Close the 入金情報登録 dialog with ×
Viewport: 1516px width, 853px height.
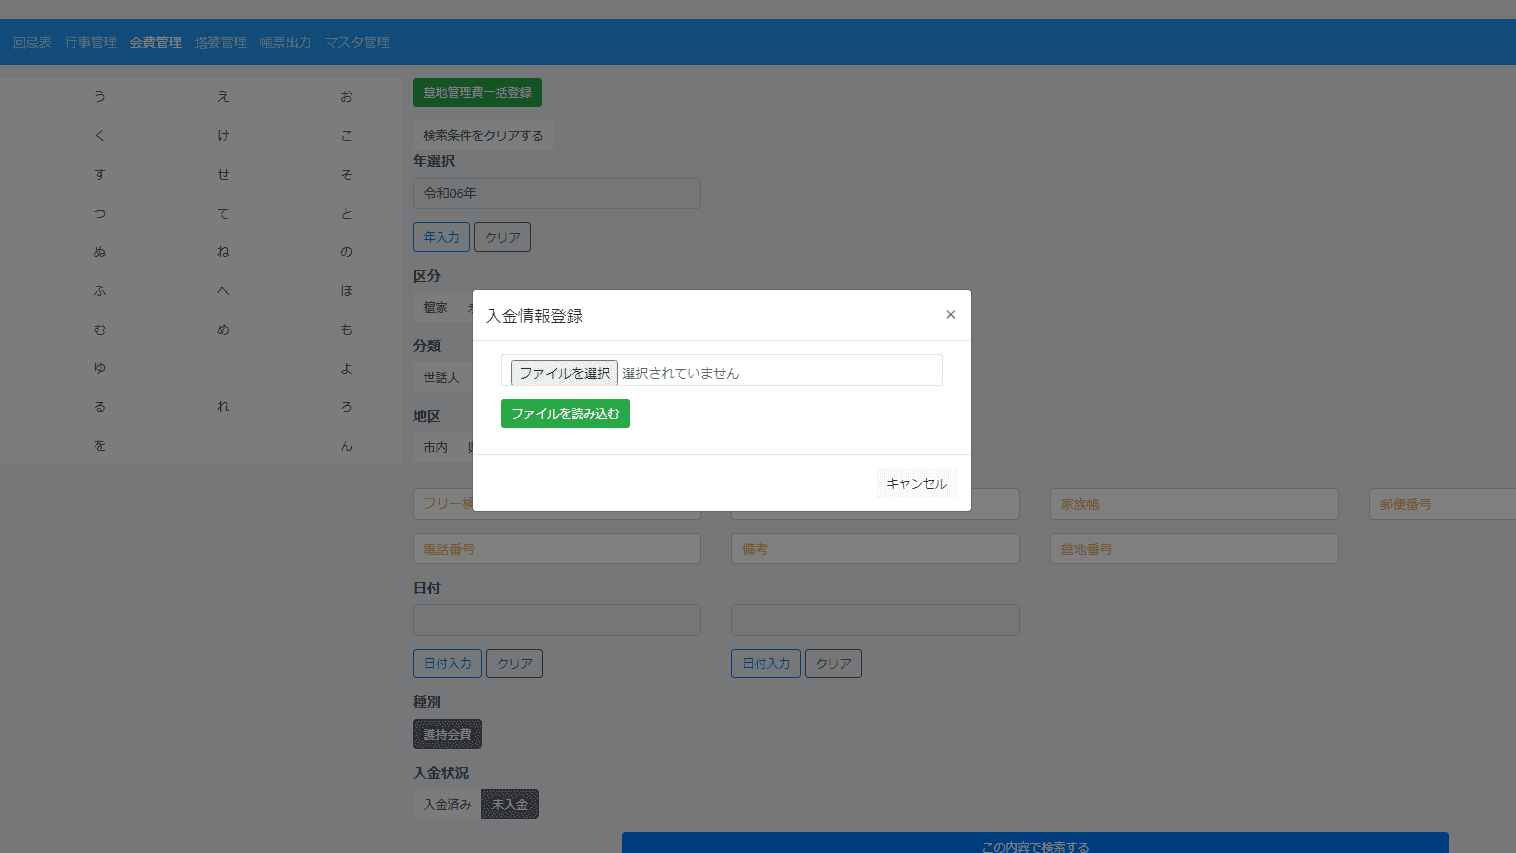(950, 315)
